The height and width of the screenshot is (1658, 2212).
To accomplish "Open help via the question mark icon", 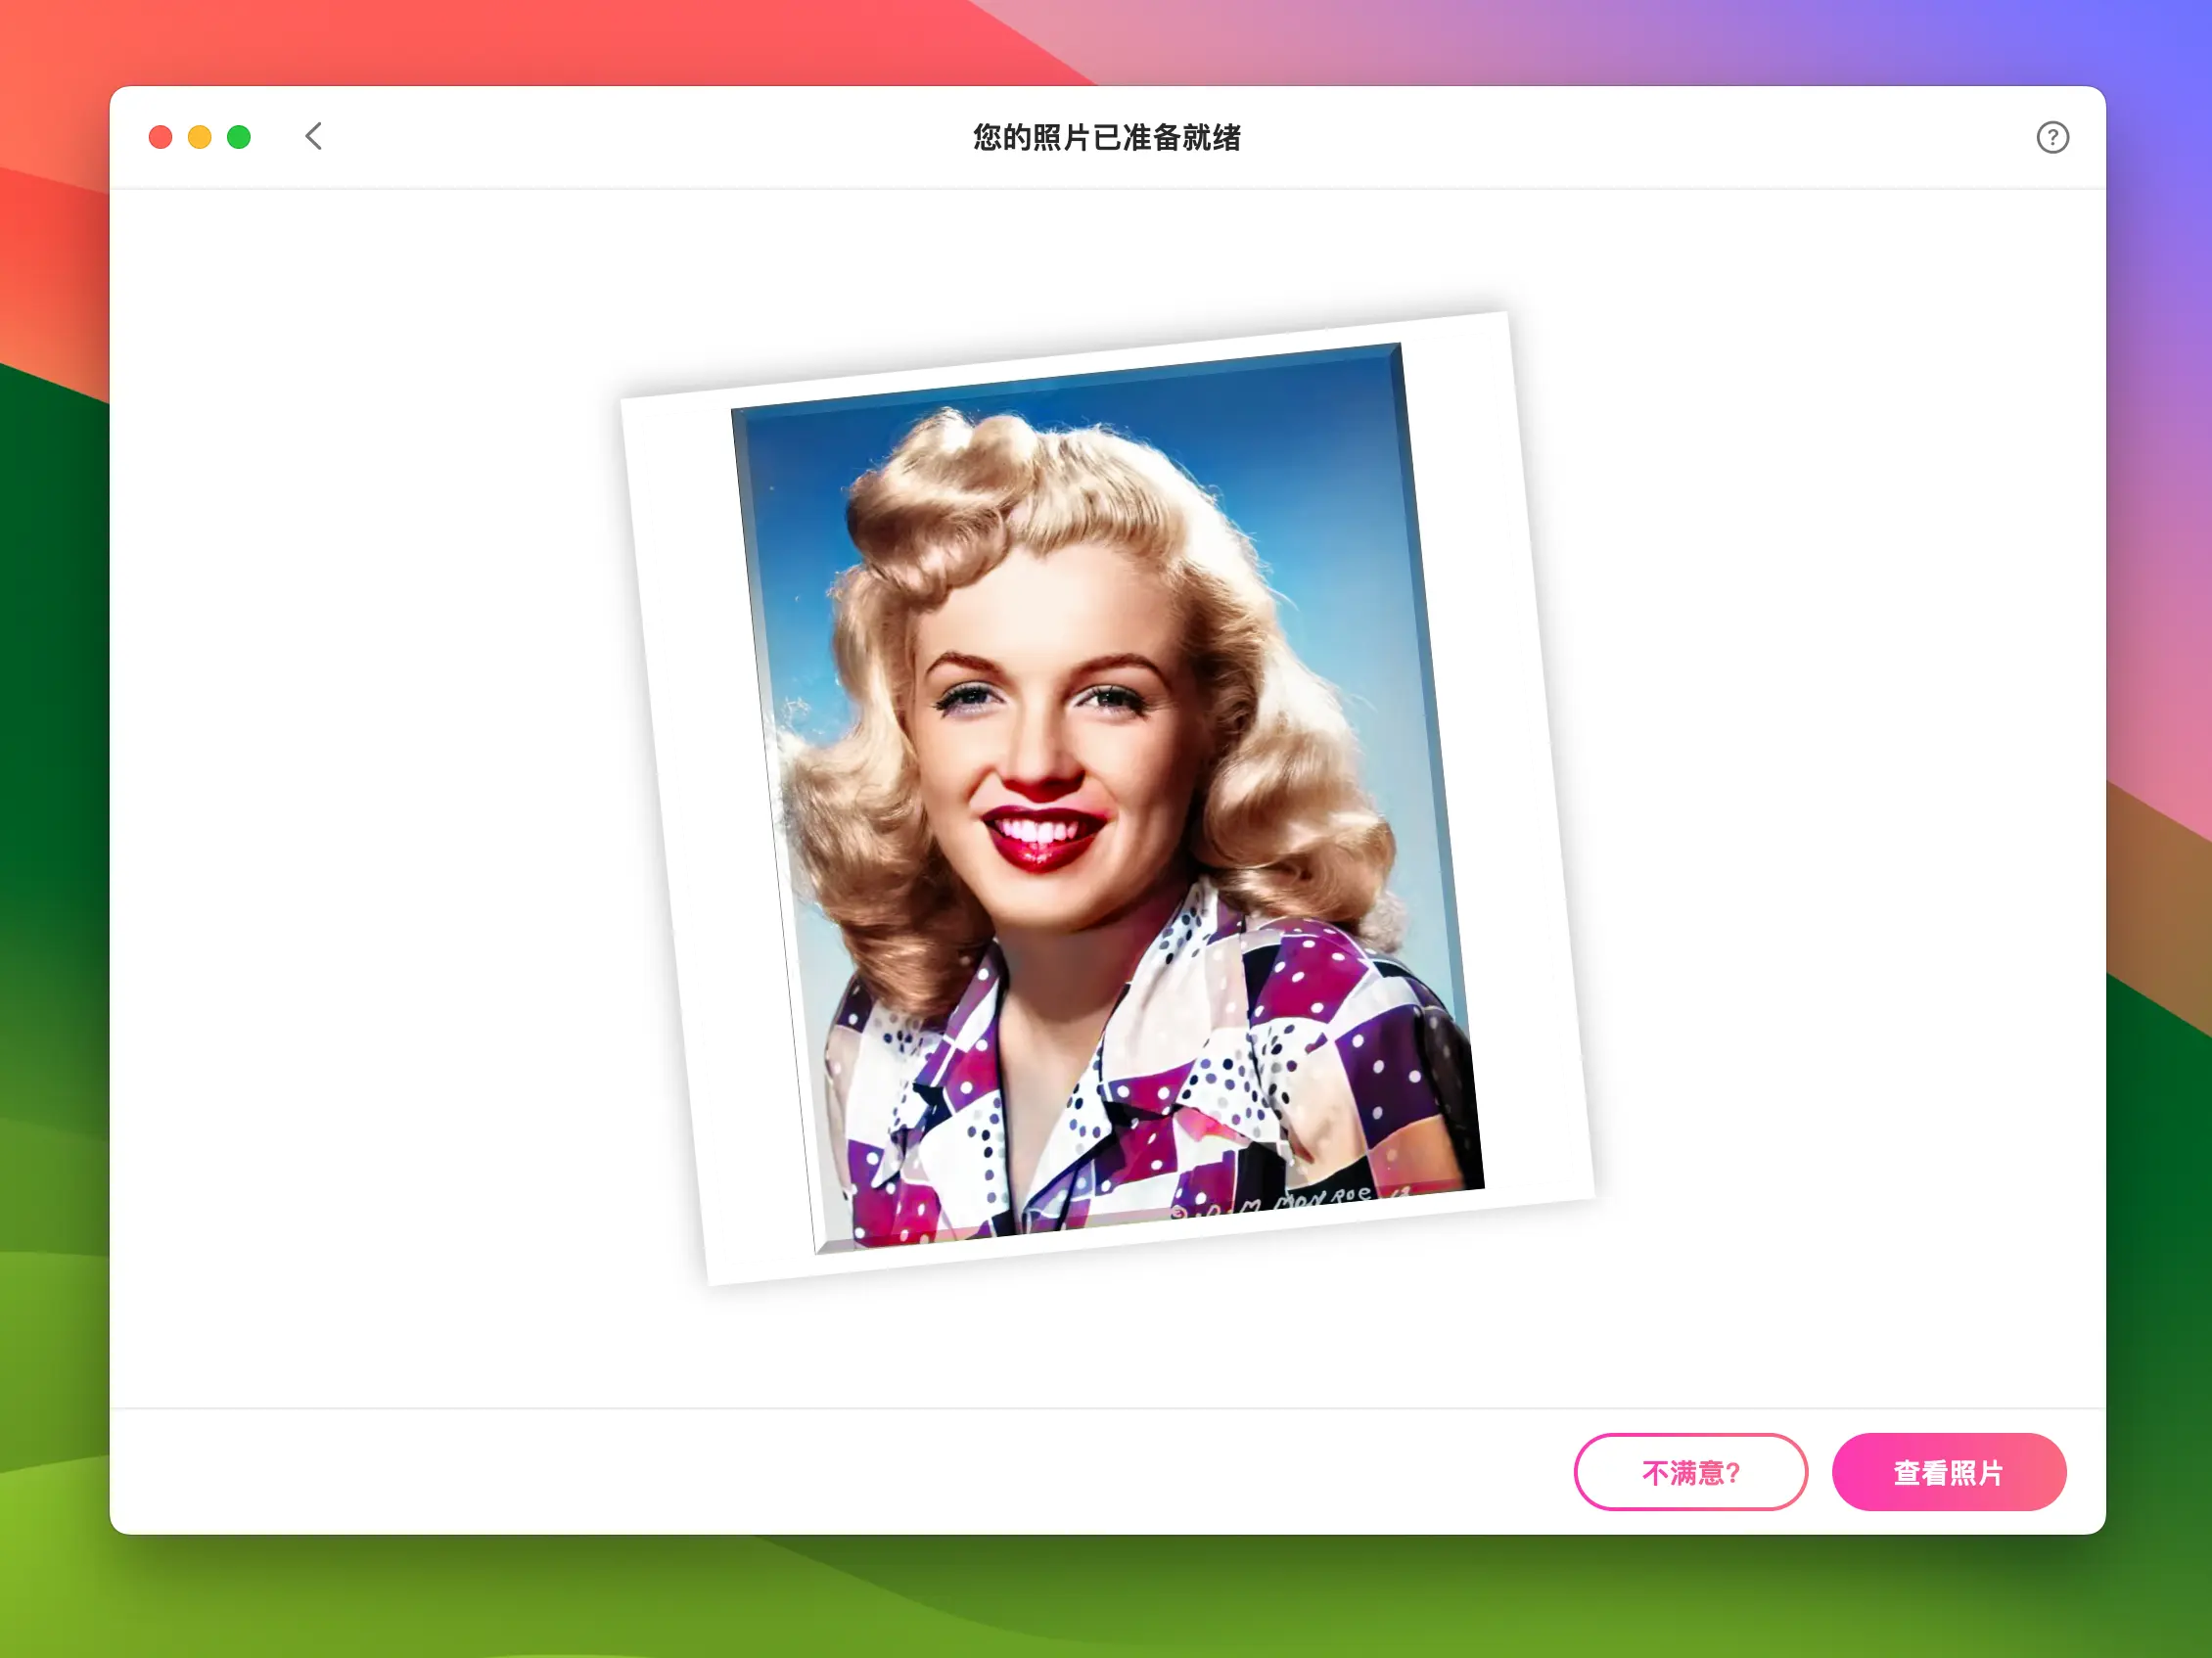I will pos(2052,137).
